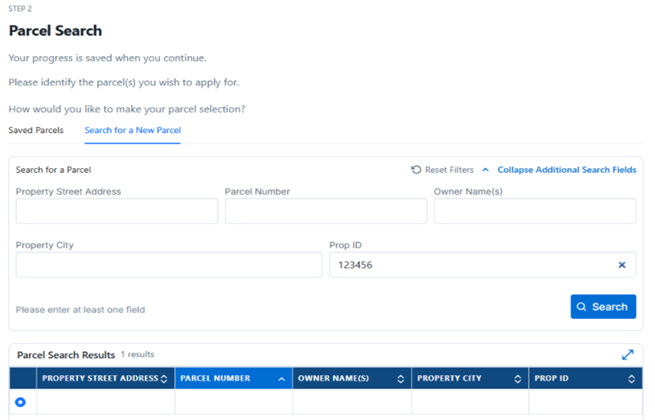Screen dimensions: 655x420
Task: Focus the Parcel Number input field
Action: pos(325,211)
